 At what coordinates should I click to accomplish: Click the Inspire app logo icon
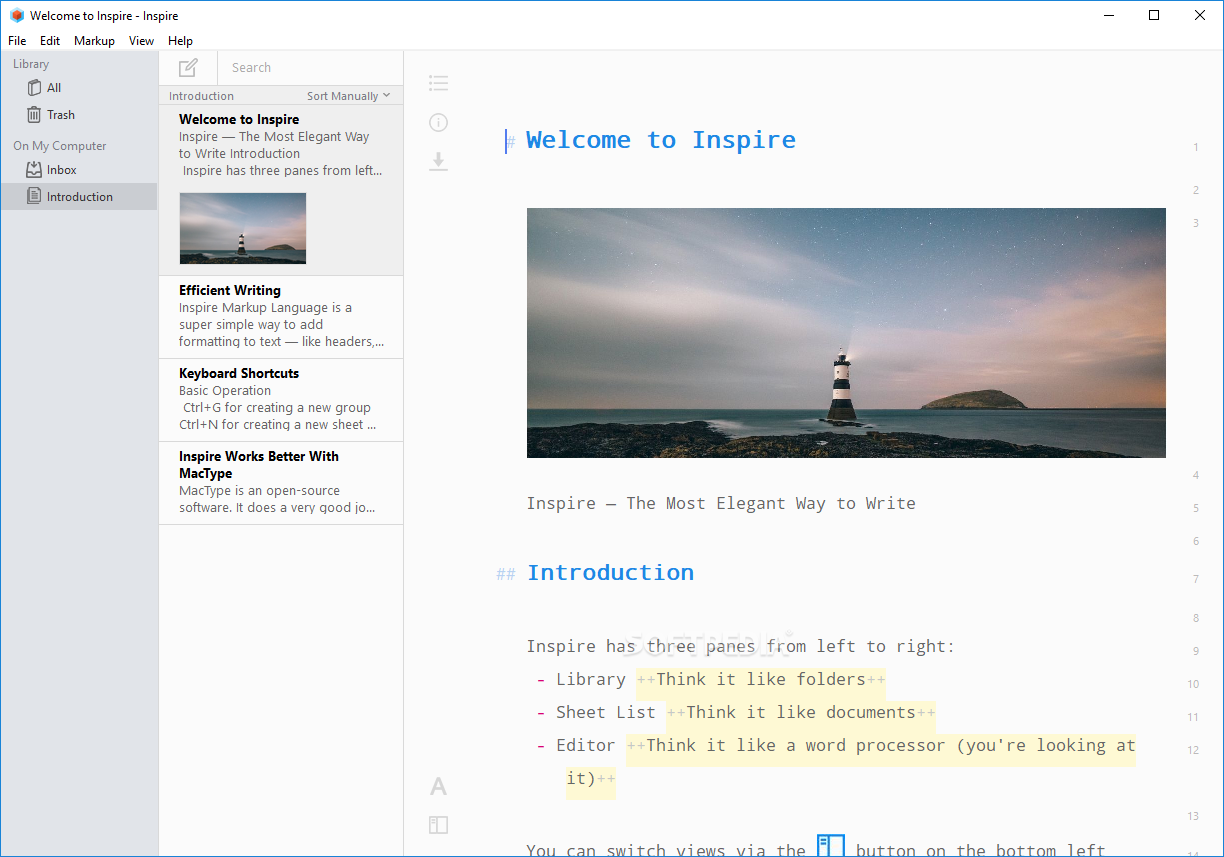(16, 15)
